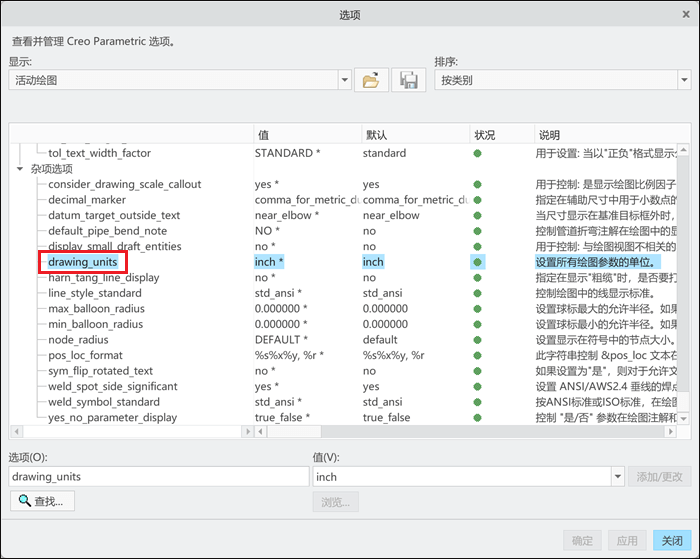Click value 'true_false *' of yes_no_parameter_display
The image size is (700, 559).
(282, 417)
